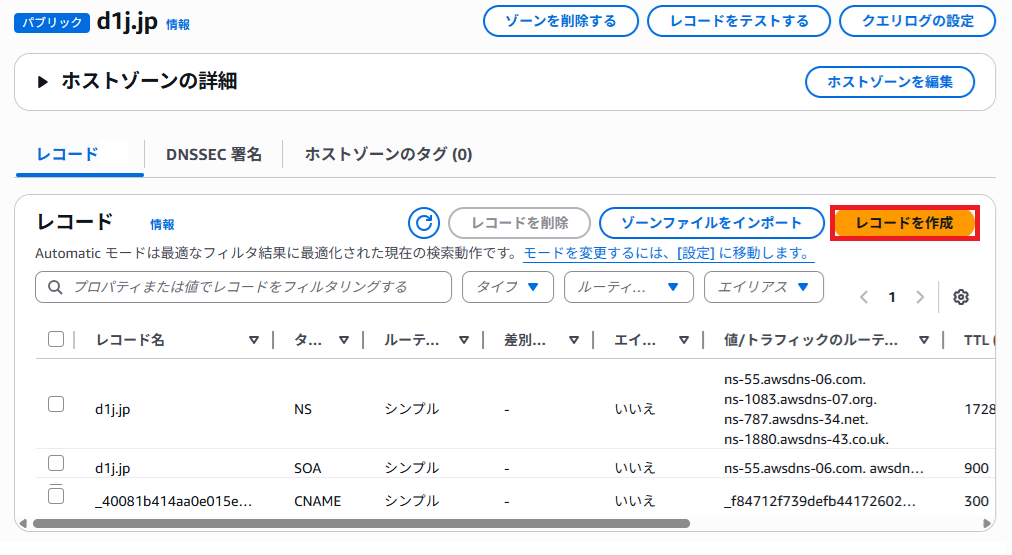The height and width of the screenshot is (555, 1012).
Task: Sort by 差別化 column arrow
Action: pyautogui.click(x=574, y=340)
